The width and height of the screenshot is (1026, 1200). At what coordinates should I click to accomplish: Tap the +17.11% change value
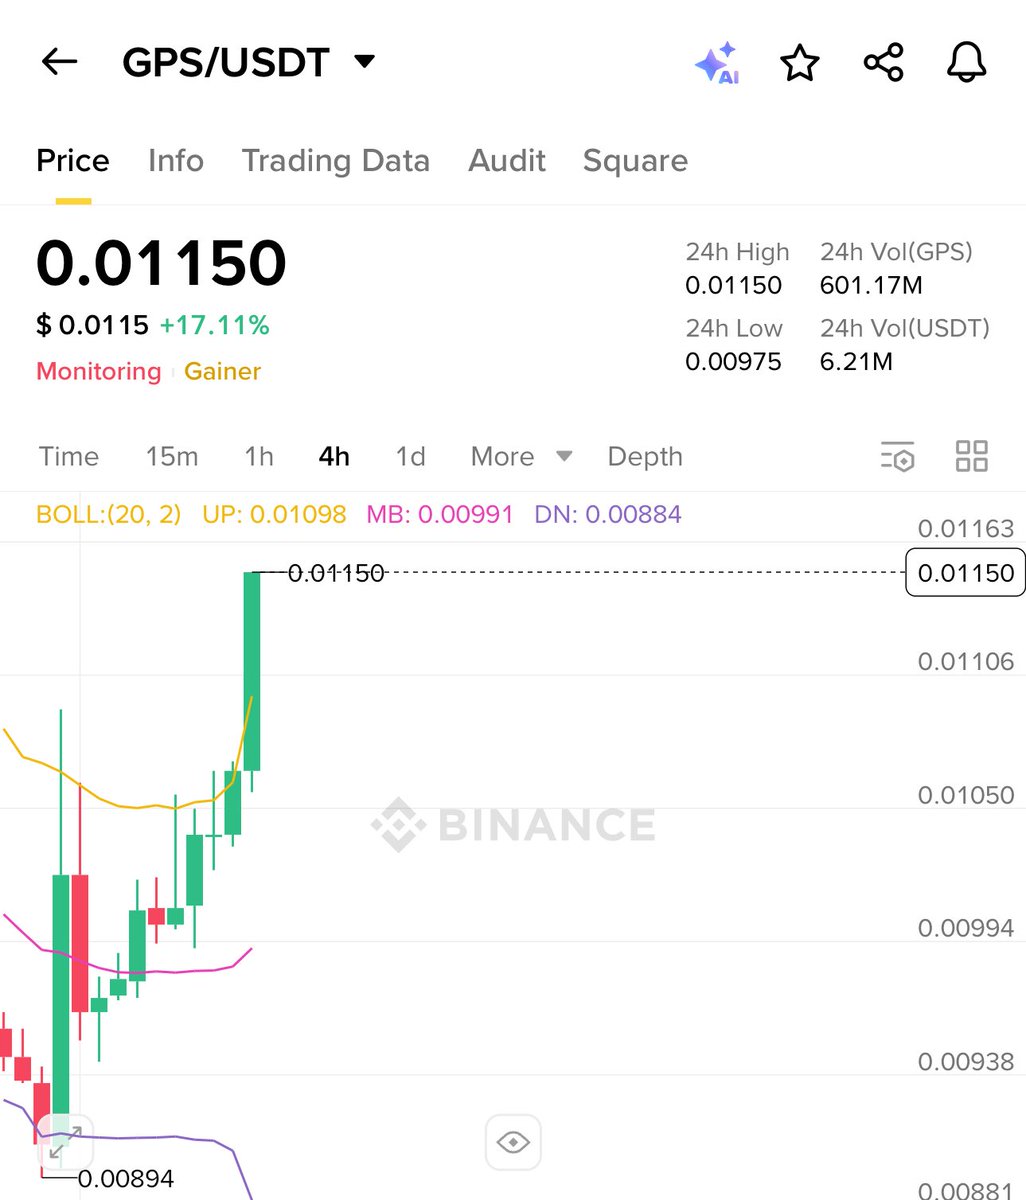[x=214, y=325]
